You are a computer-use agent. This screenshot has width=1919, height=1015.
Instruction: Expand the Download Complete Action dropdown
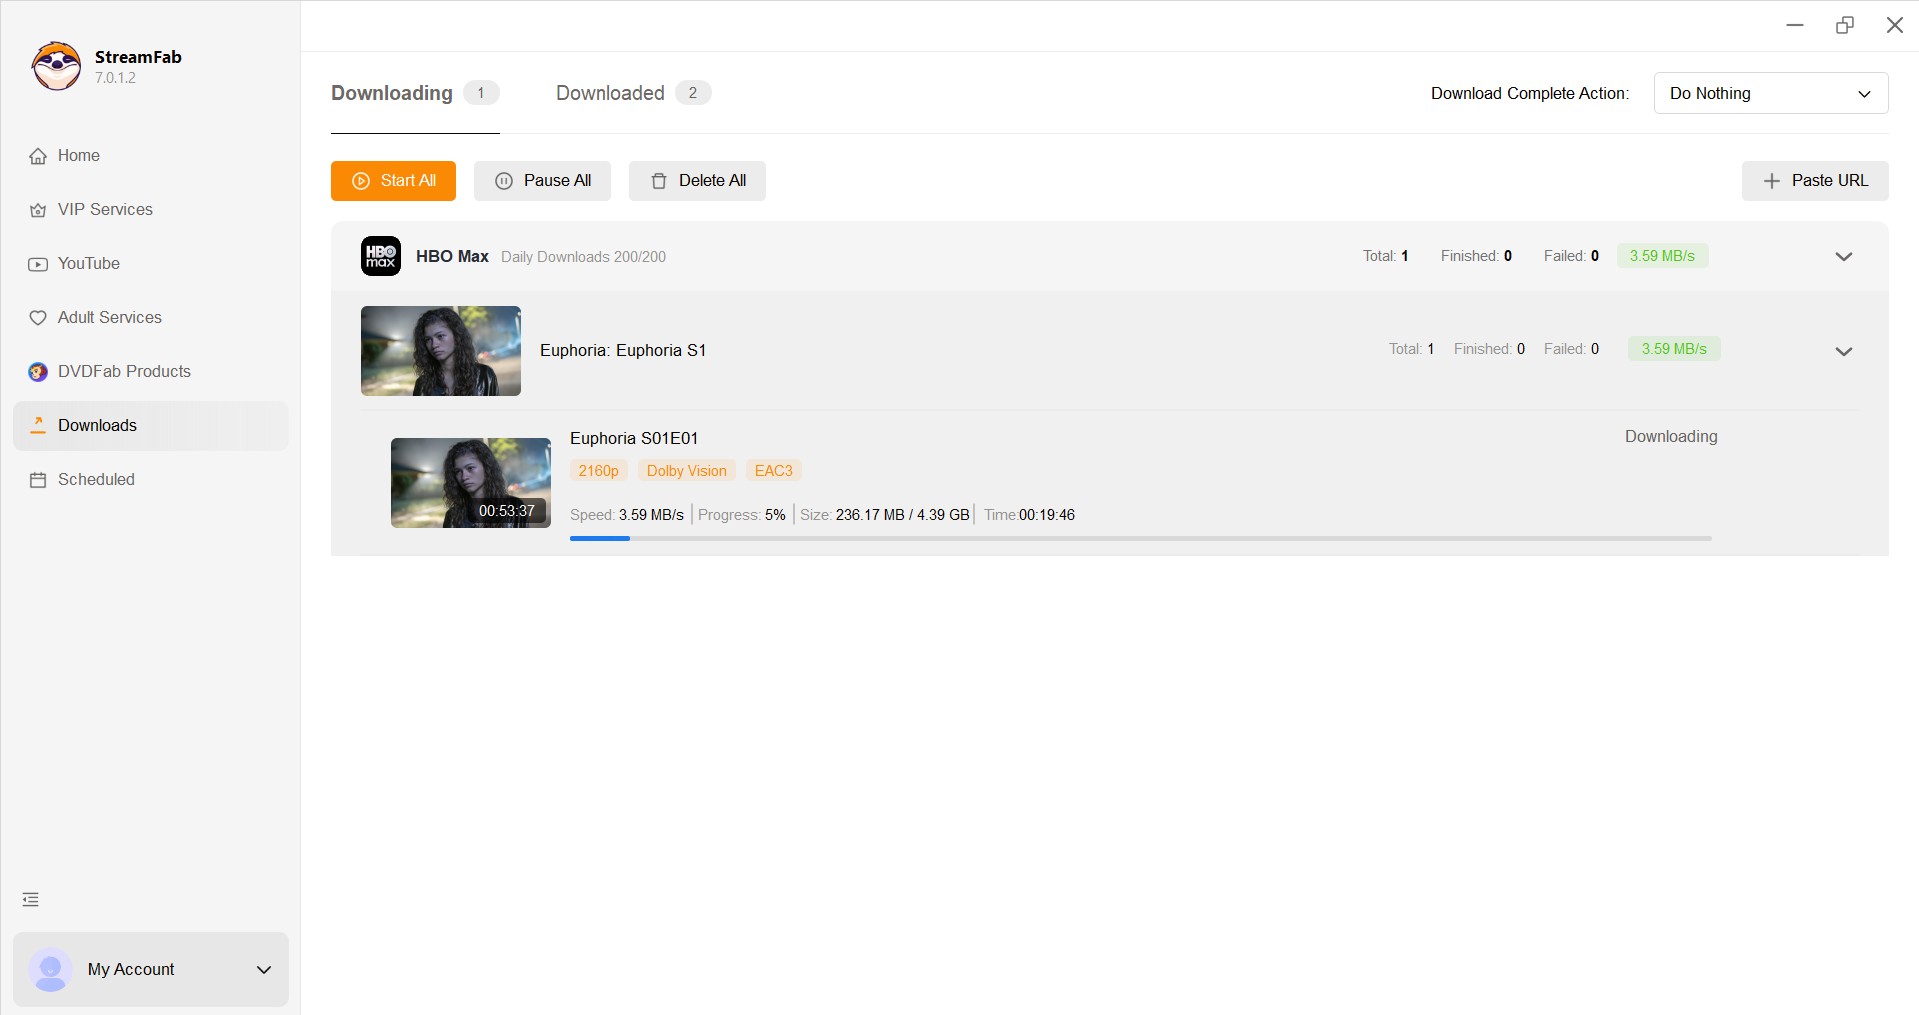click(1770, 93)
